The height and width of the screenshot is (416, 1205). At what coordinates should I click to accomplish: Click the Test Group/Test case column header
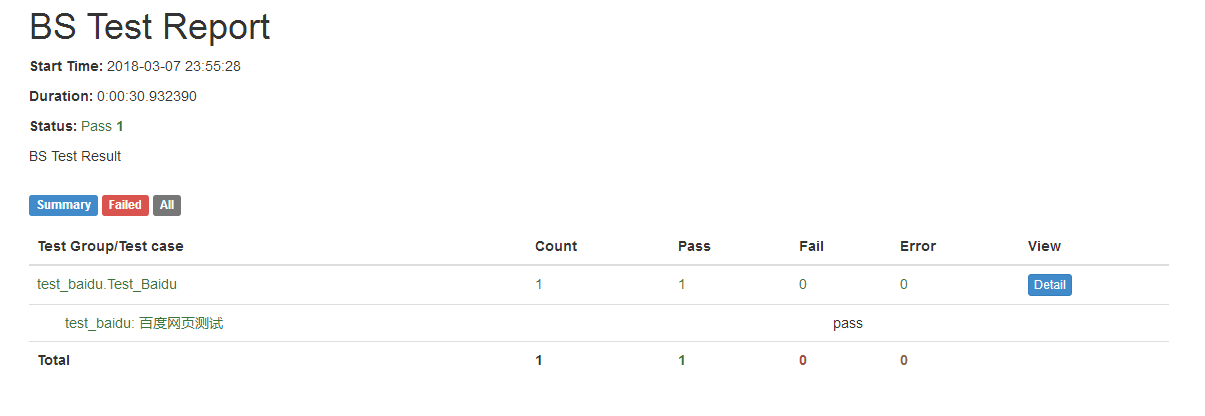(x=111, y=246)
